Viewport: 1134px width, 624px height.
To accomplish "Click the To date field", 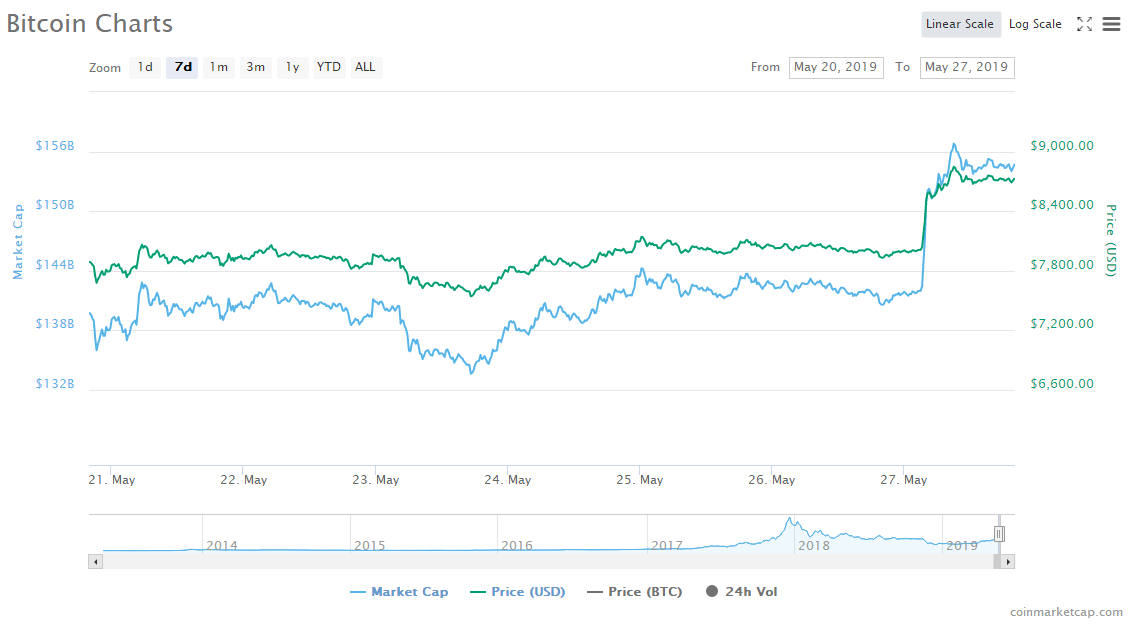I will pos(966,67).
